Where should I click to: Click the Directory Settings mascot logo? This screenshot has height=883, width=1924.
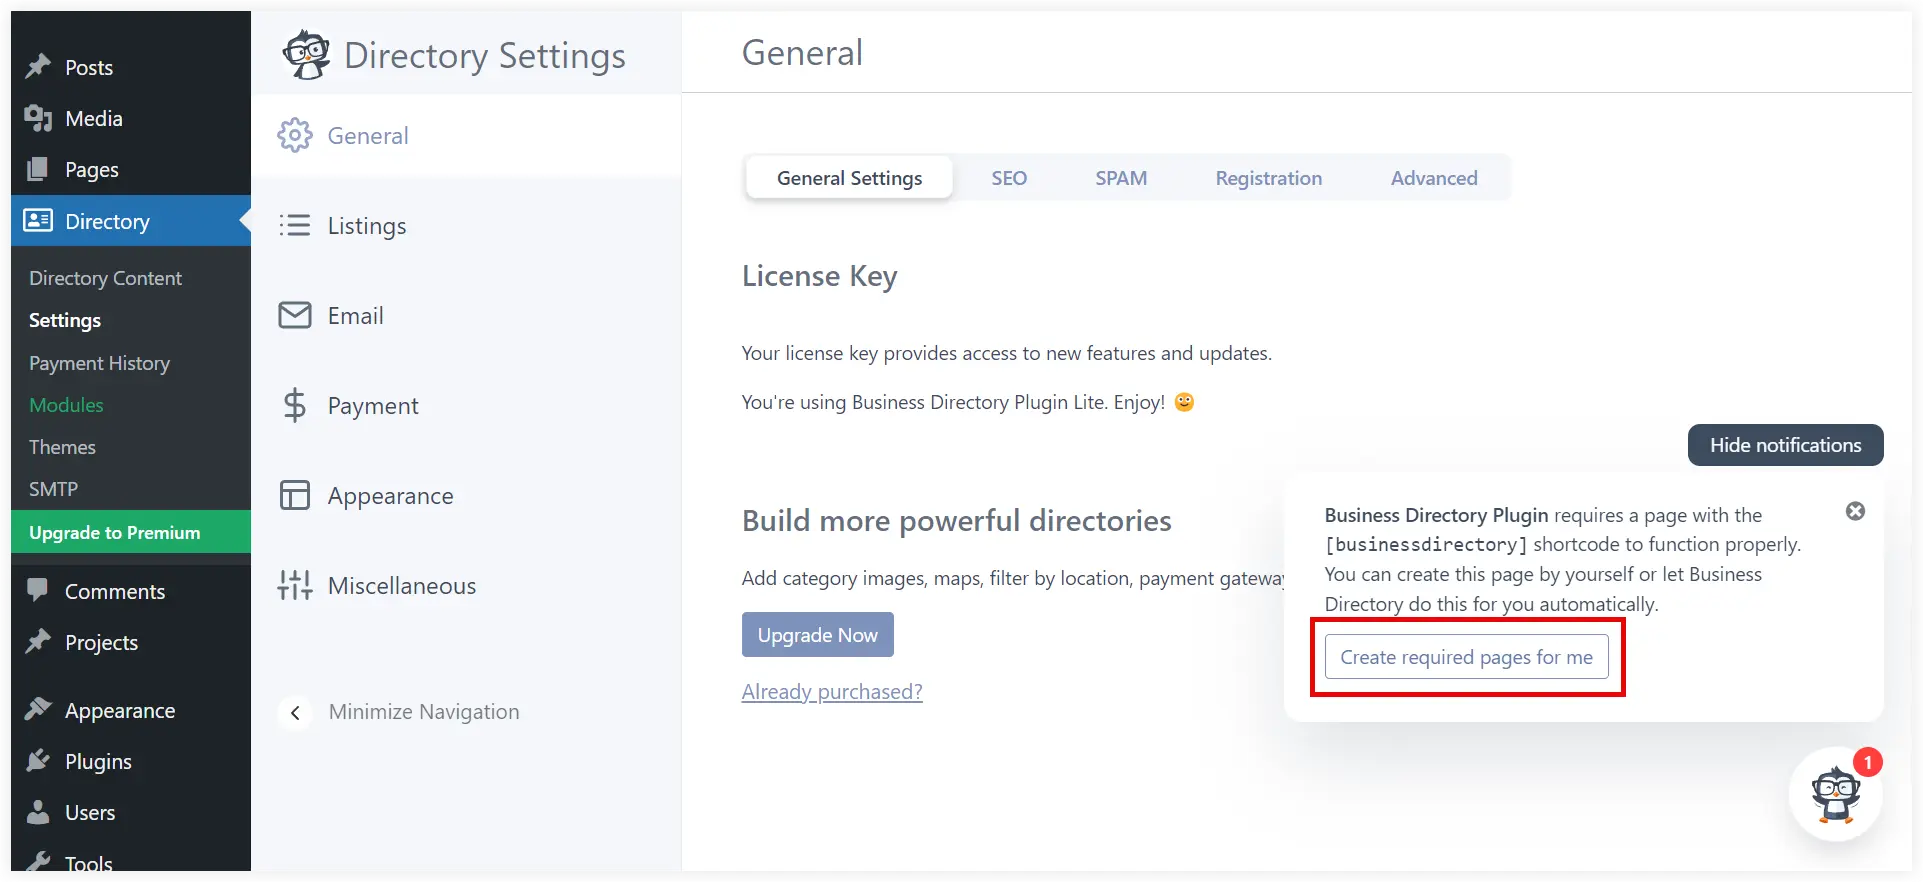(x=306, y=55)
